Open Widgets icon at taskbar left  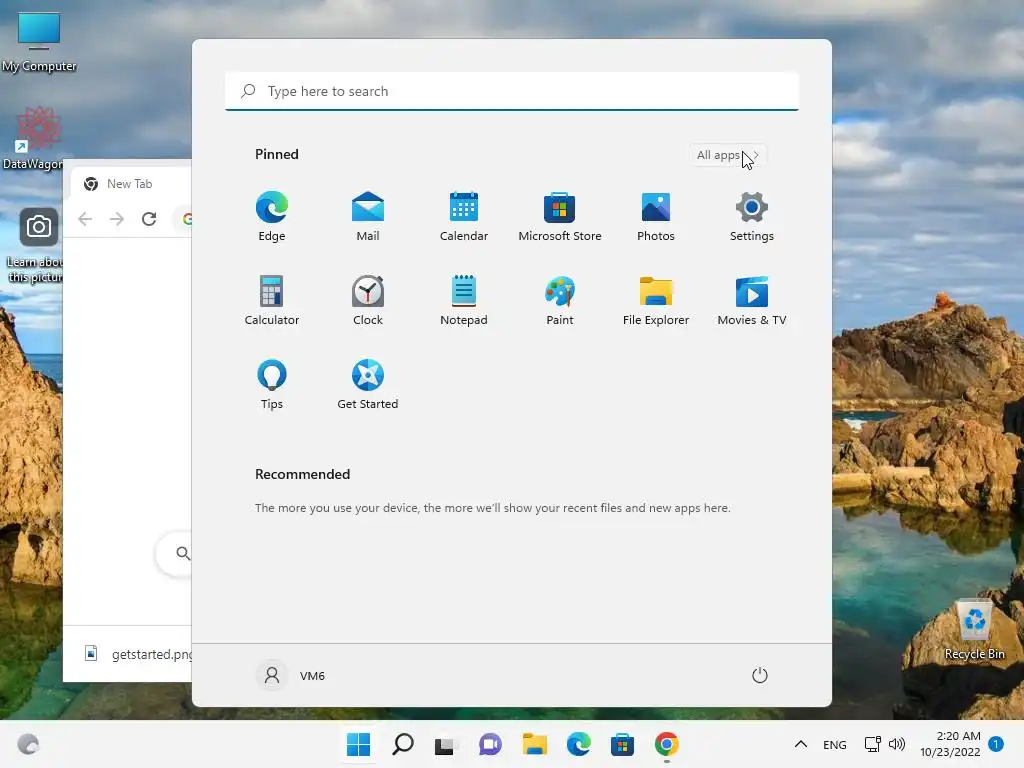point(28,744)
